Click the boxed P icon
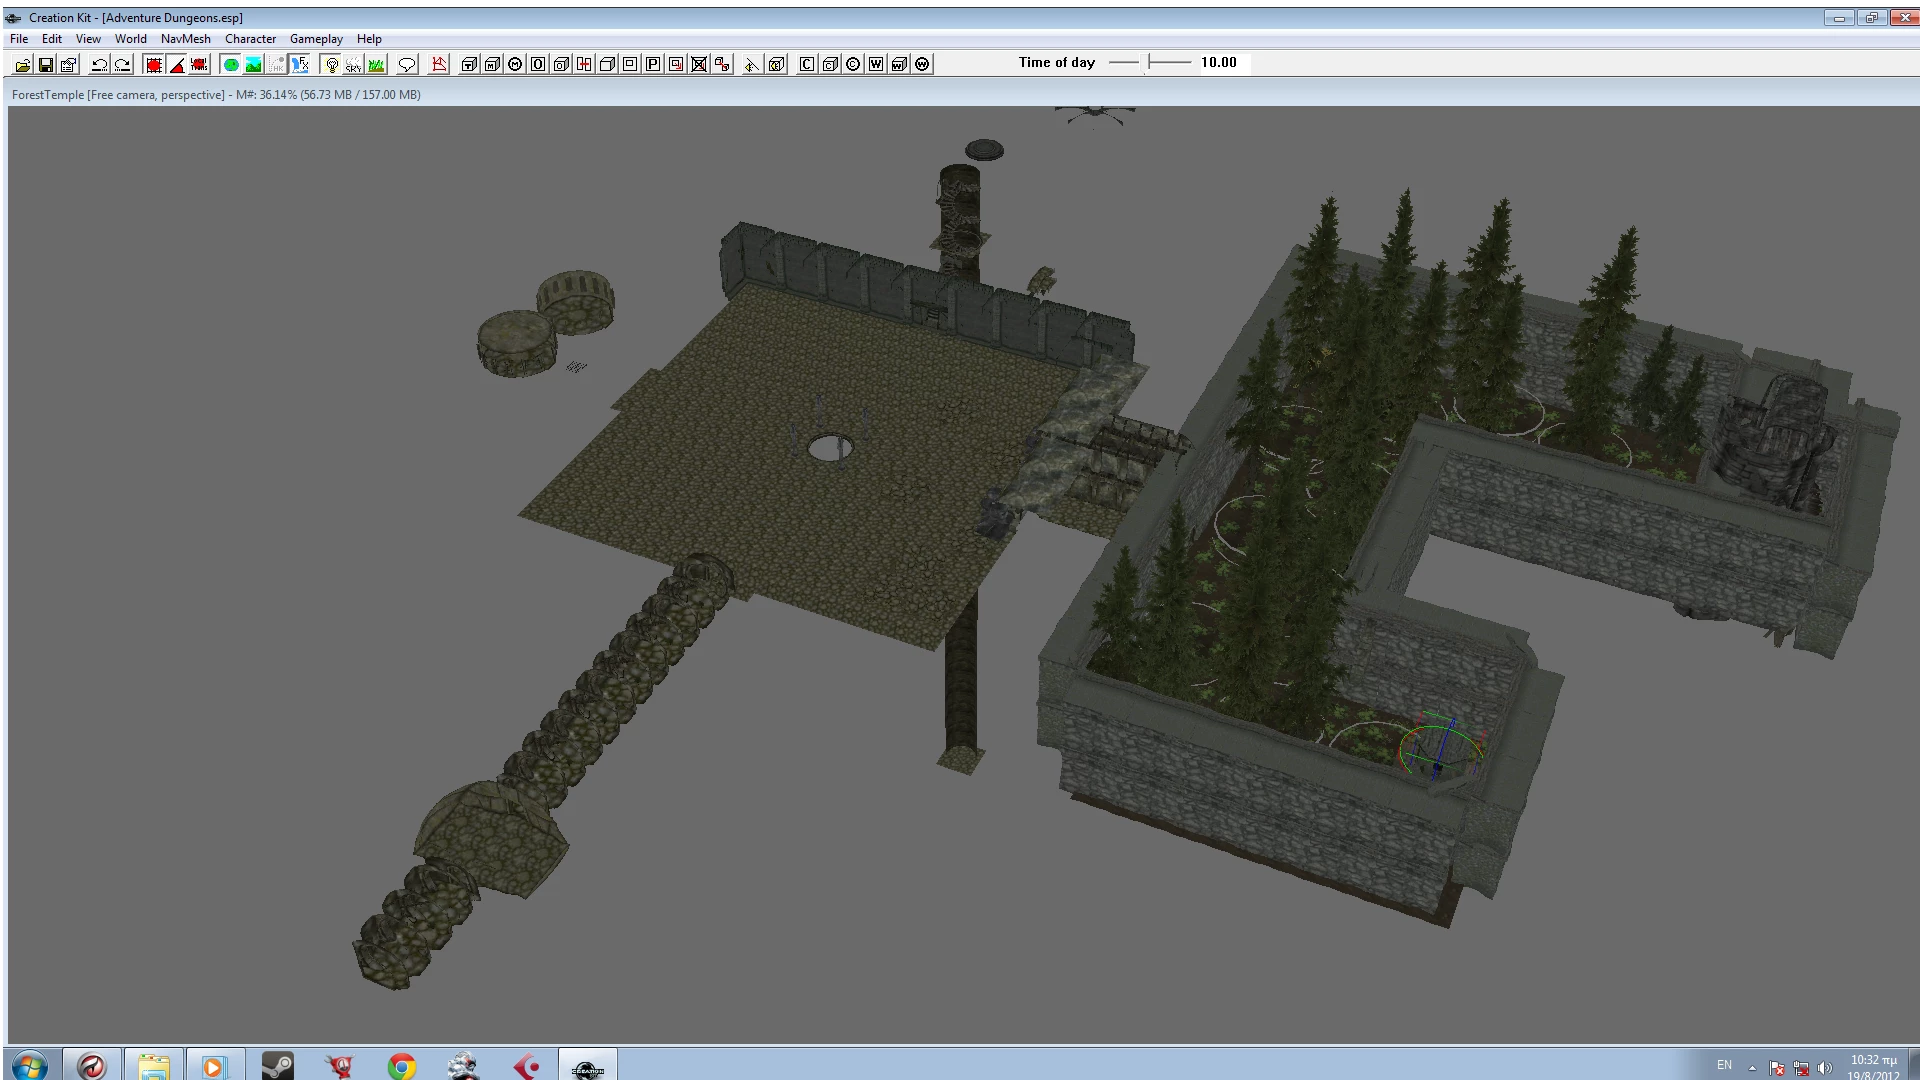This screenshot has height=1080, width=1920. [653, 65]
